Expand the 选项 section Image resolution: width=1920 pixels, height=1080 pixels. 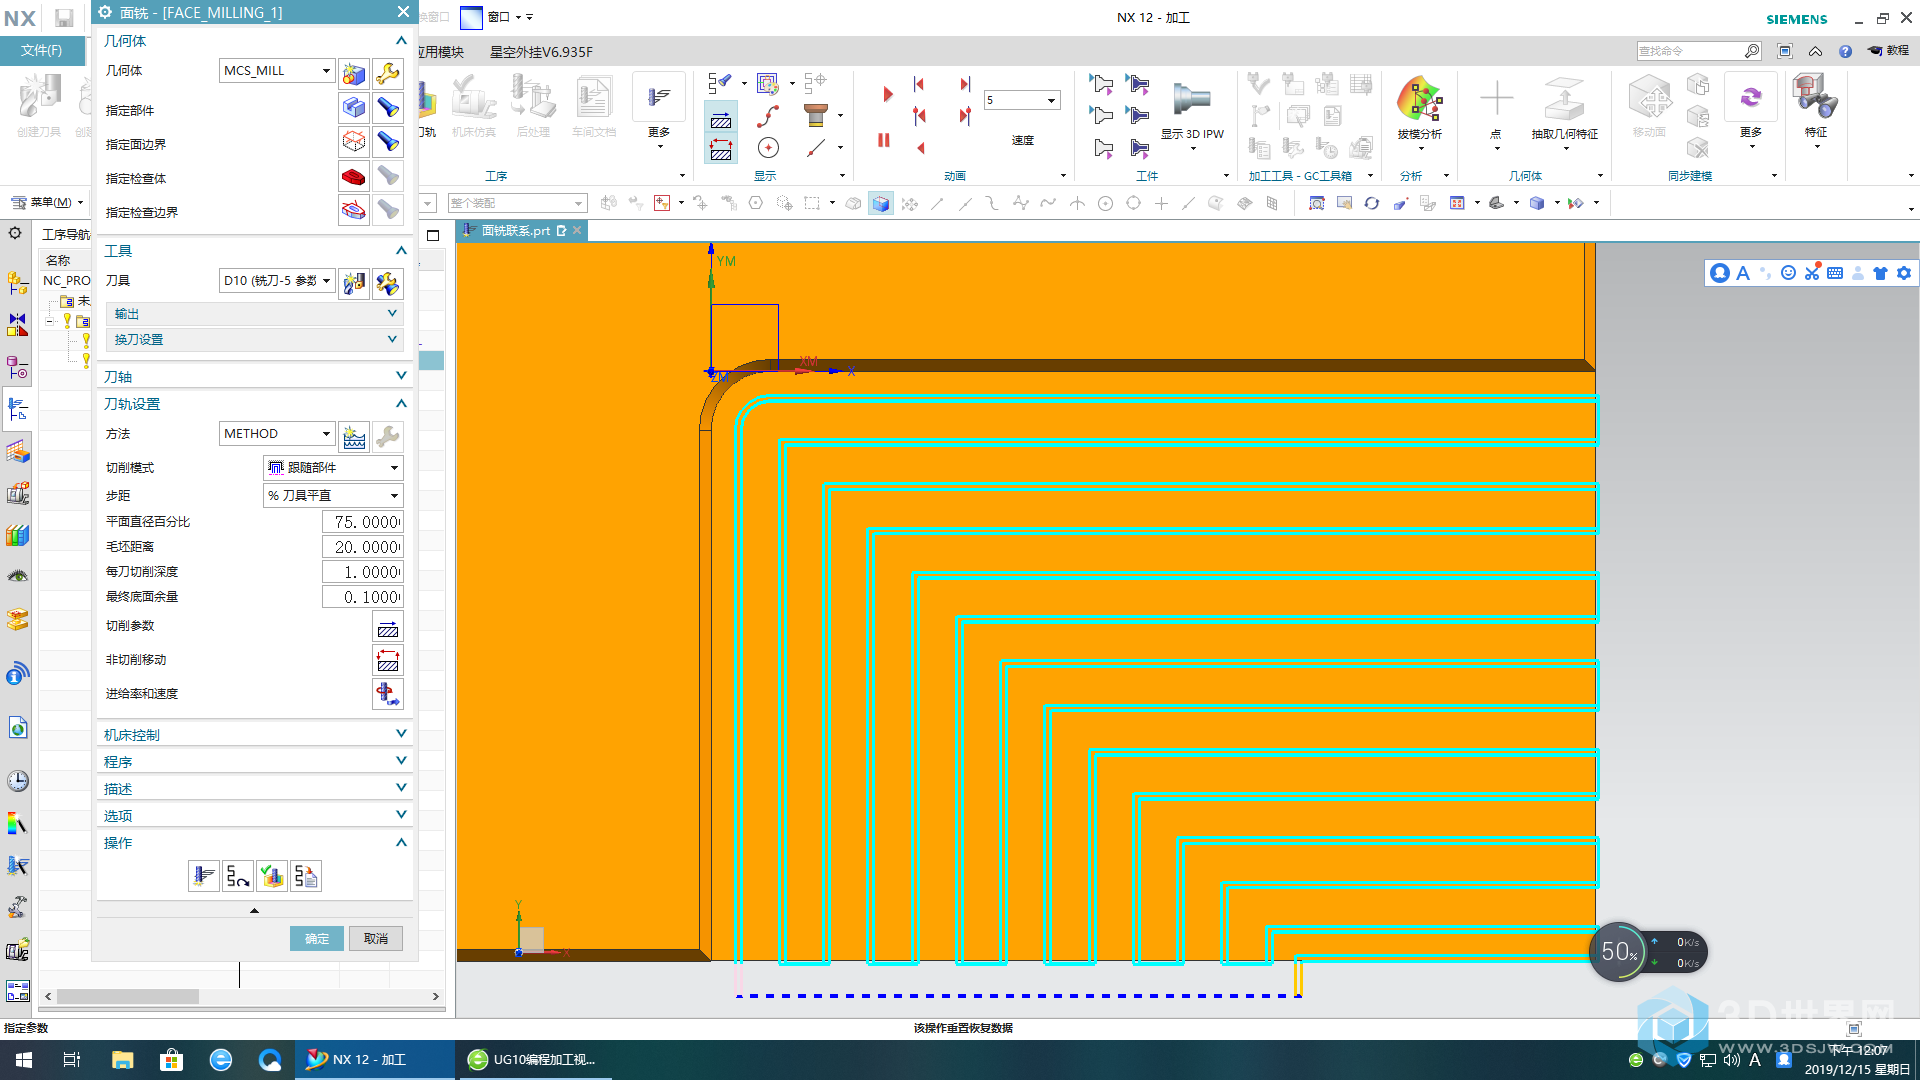coord(255,815)
